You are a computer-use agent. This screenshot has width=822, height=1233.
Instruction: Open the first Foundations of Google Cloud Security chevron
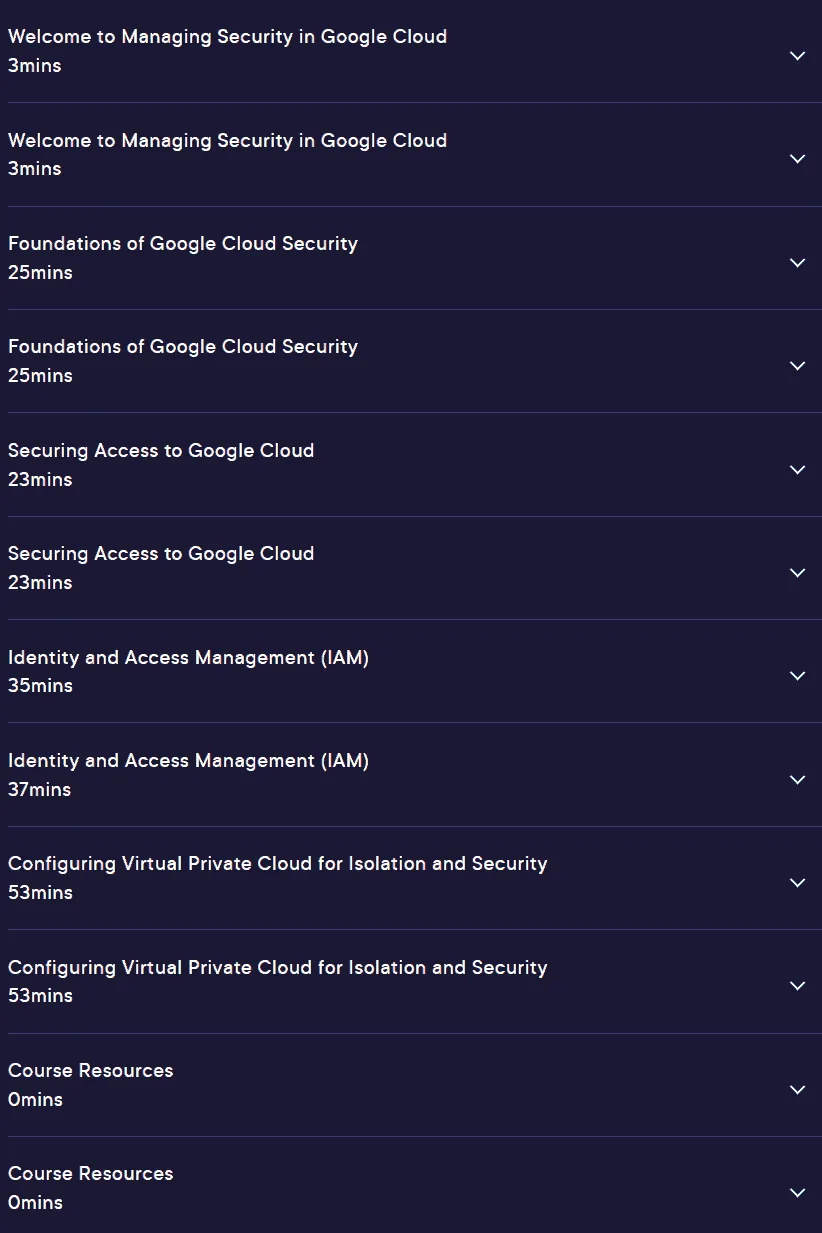[797, 263]
